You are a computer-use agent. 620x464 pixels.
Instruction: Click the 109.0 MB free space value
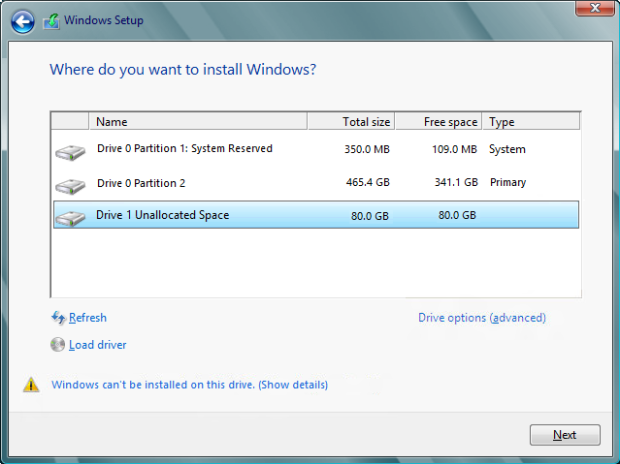454,149
